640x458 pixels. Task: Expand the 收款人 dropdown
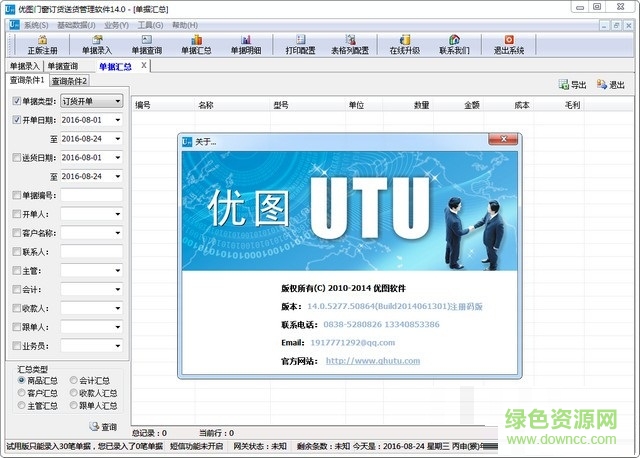118,308
